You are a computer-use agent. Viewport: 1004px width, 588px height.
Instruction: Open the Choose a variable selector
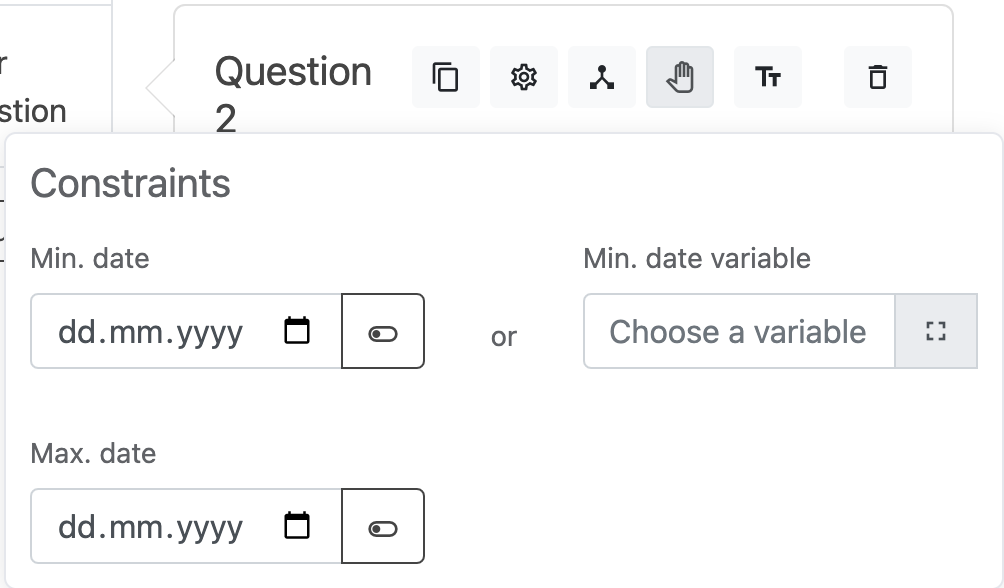[740, 331]
